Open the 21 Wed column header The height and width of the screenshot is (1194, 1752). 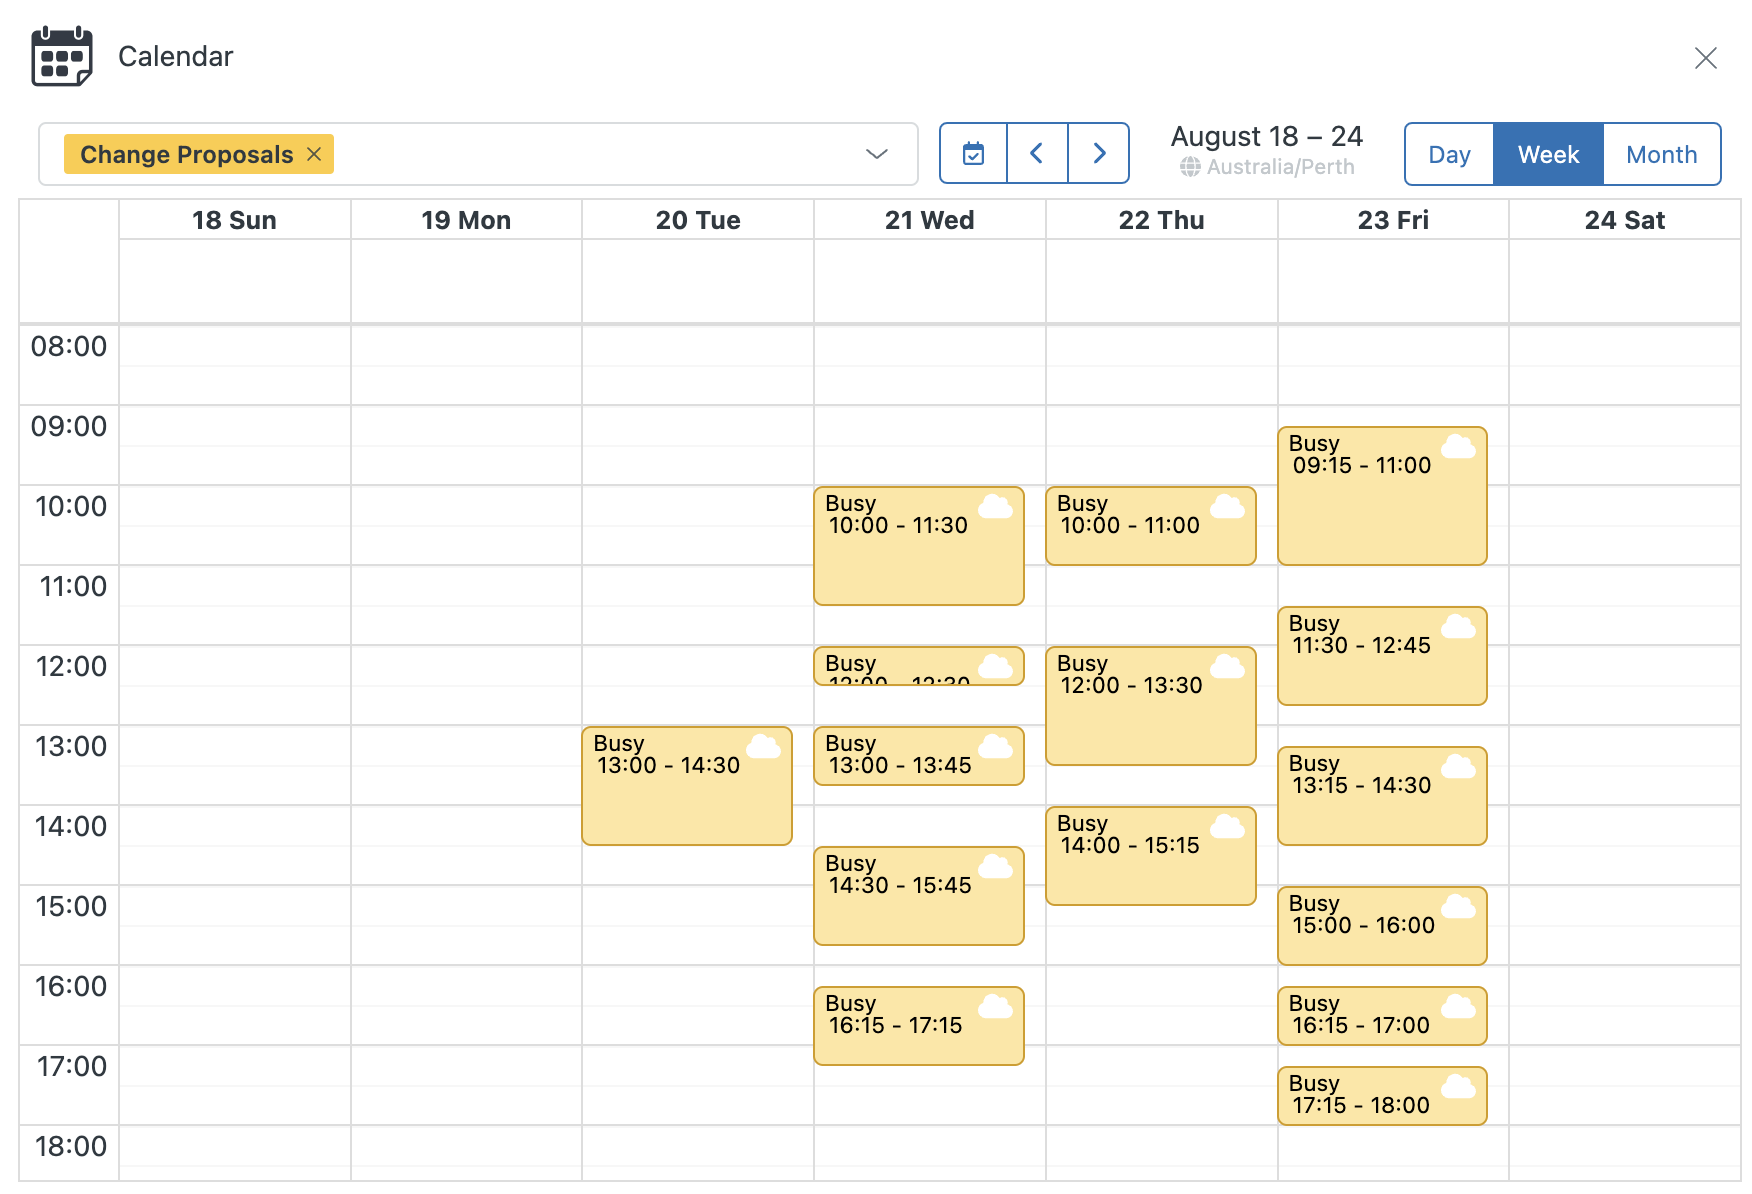[928, 220]
